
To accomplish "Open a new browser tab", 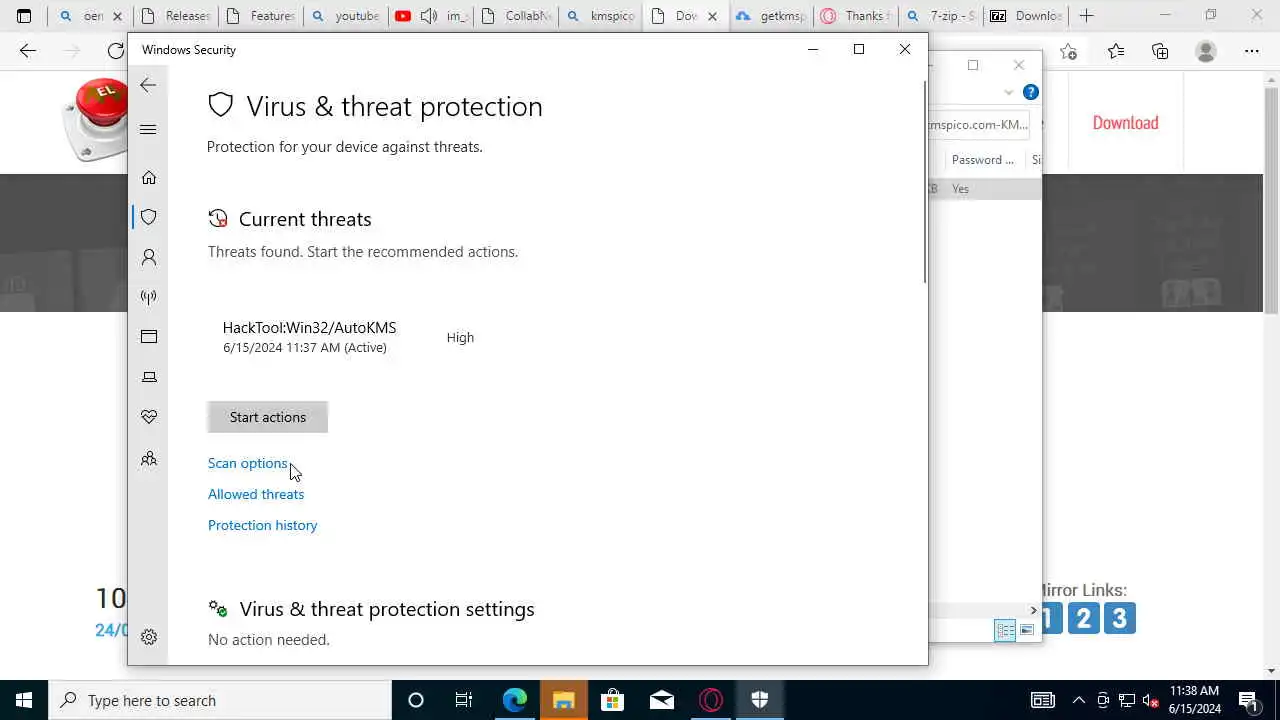I will pyautogui.click(x=1087, y=16).
